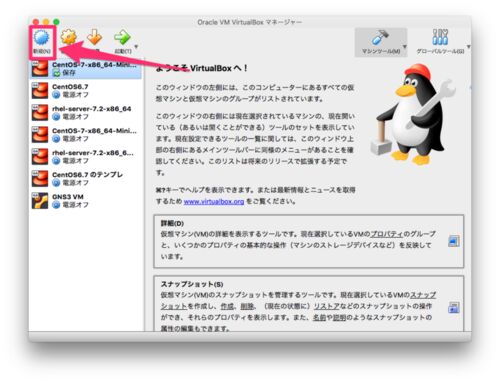Click power-off status icon under rhel-server-7.2-x86_64
Screen dimensions: 500x383
56,117
